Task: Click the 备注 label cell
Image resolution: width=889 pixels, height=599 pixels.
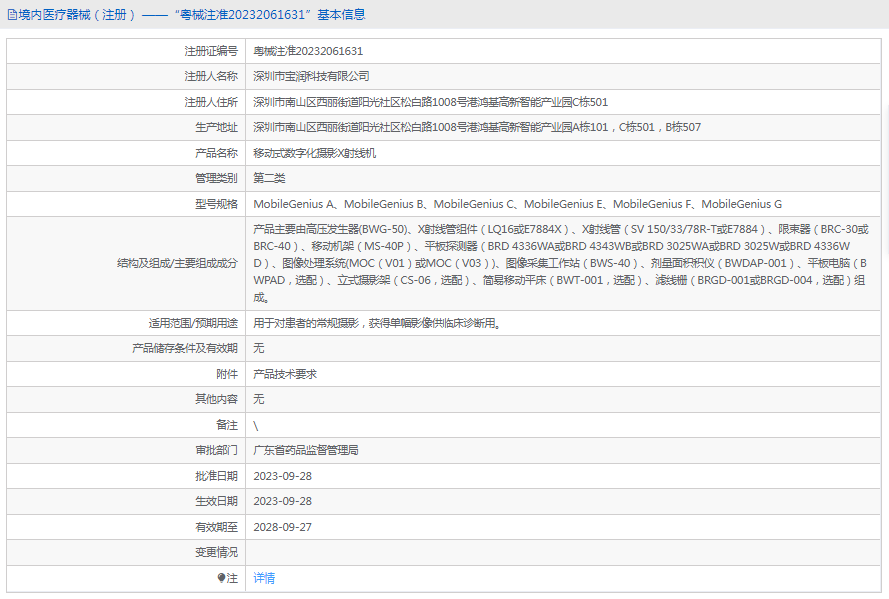Action: click(126, 425)
